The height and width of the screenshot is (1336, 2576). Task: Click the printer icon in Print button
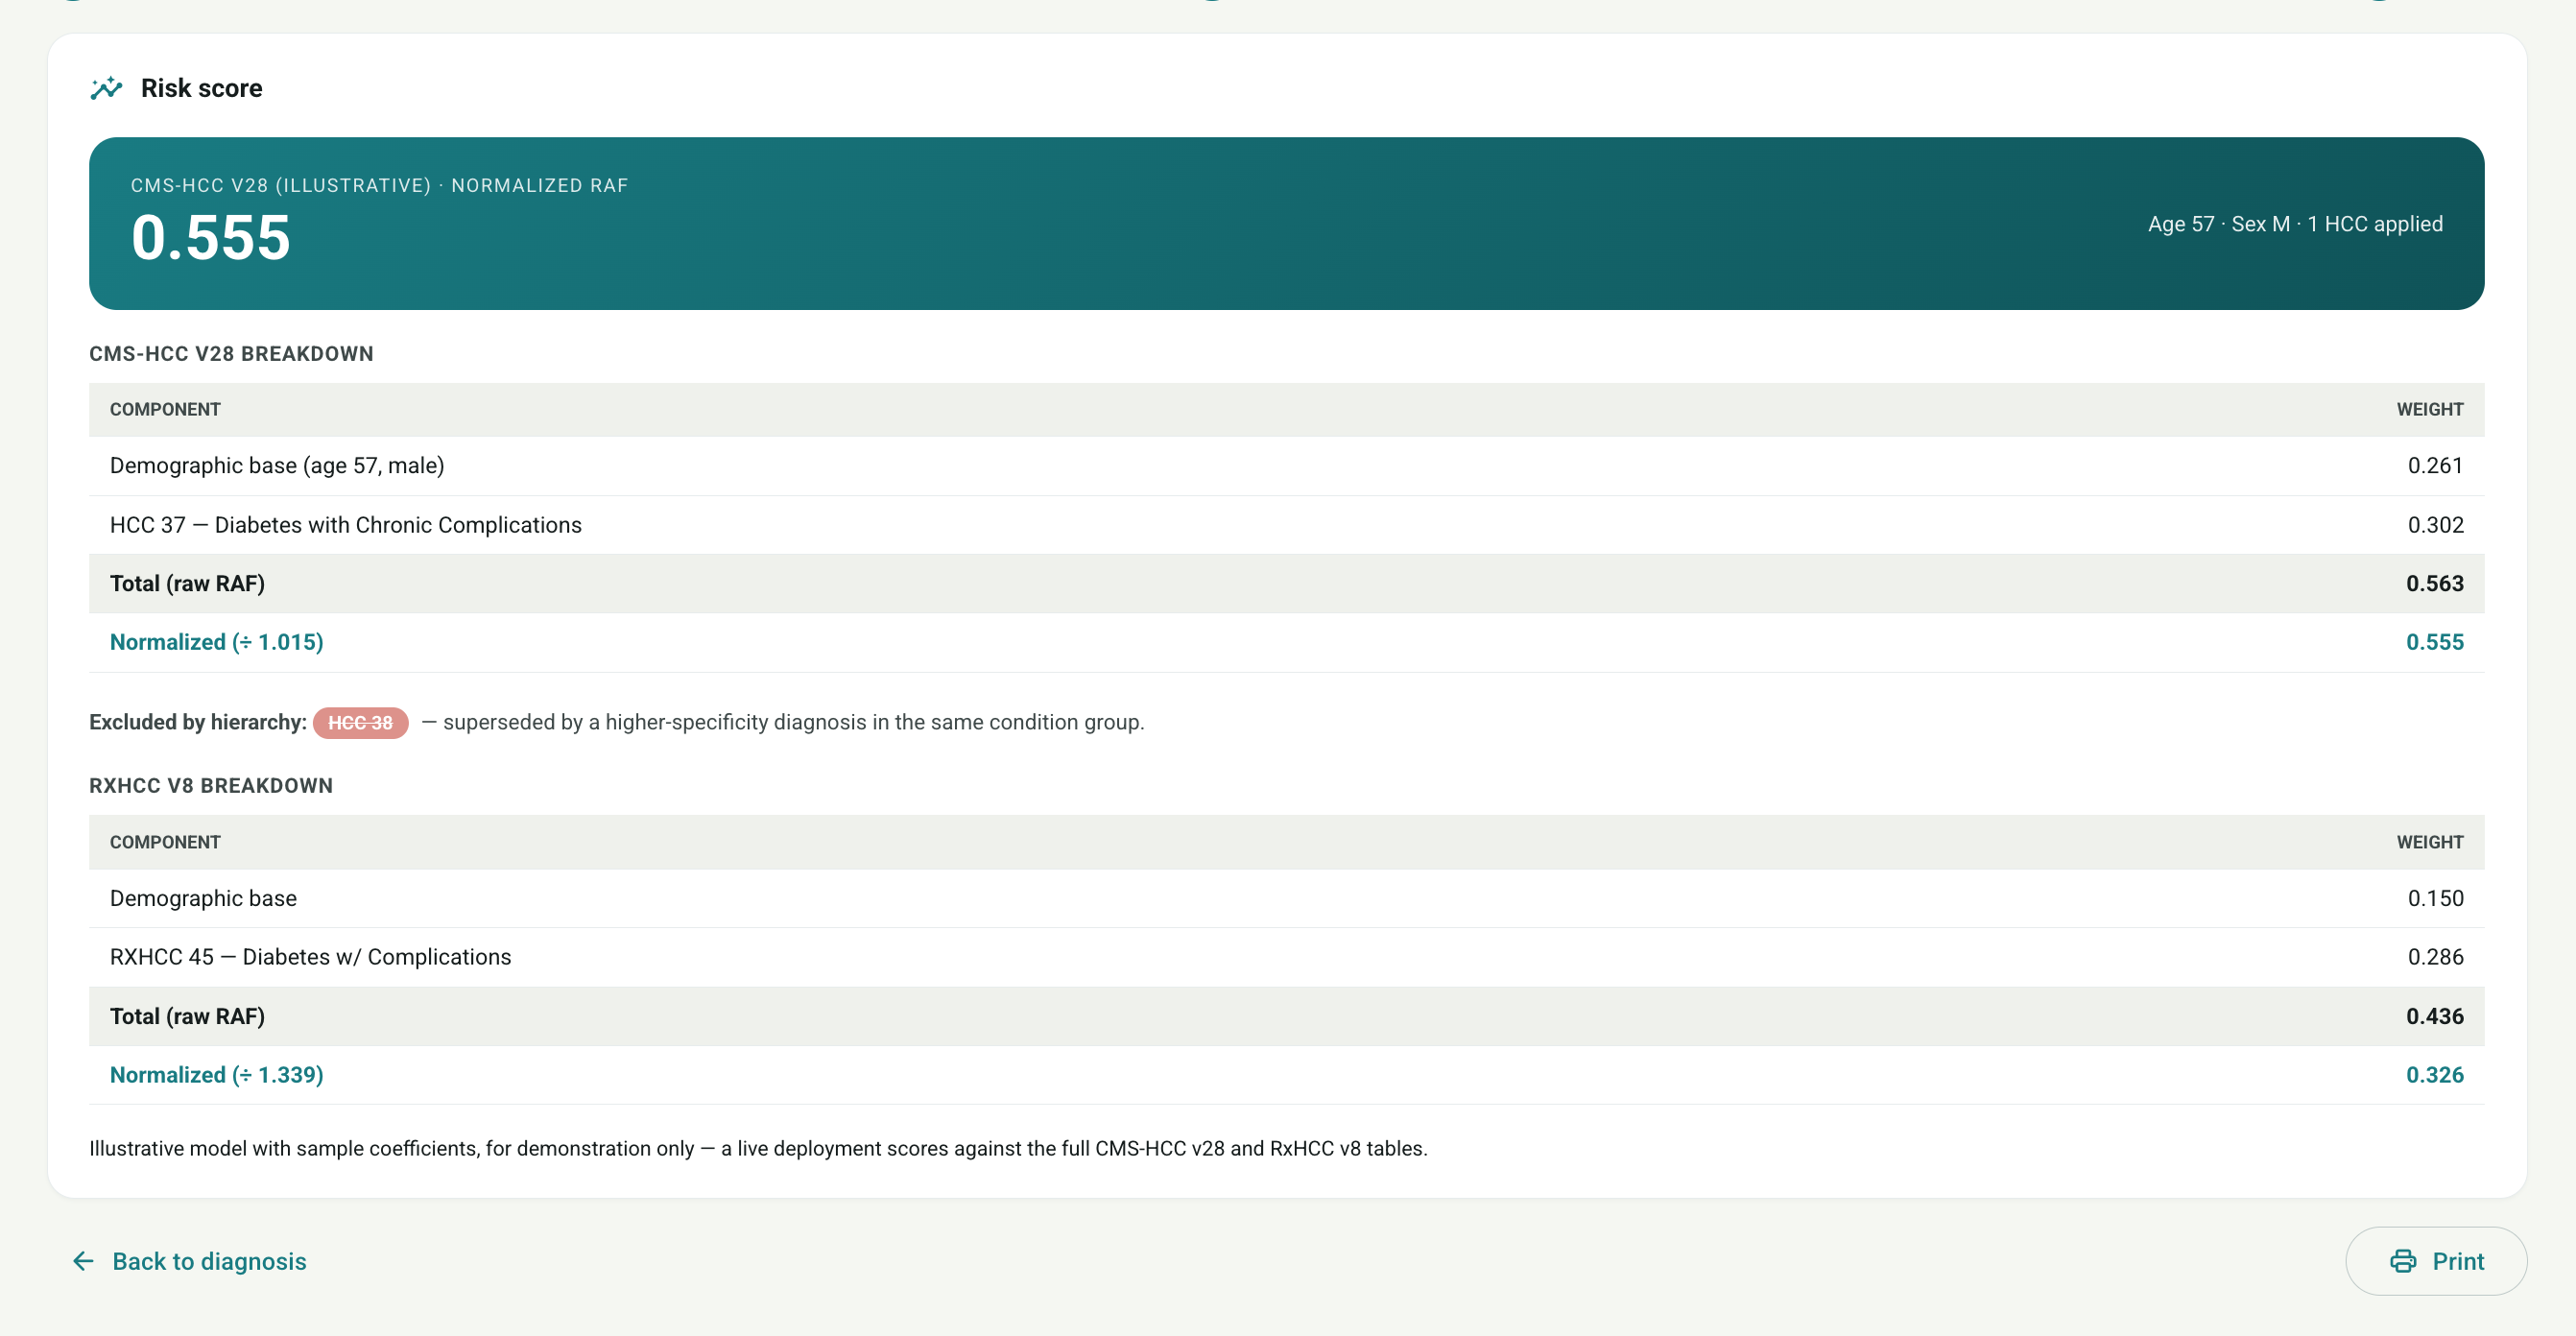(x=2402, y=1261)
